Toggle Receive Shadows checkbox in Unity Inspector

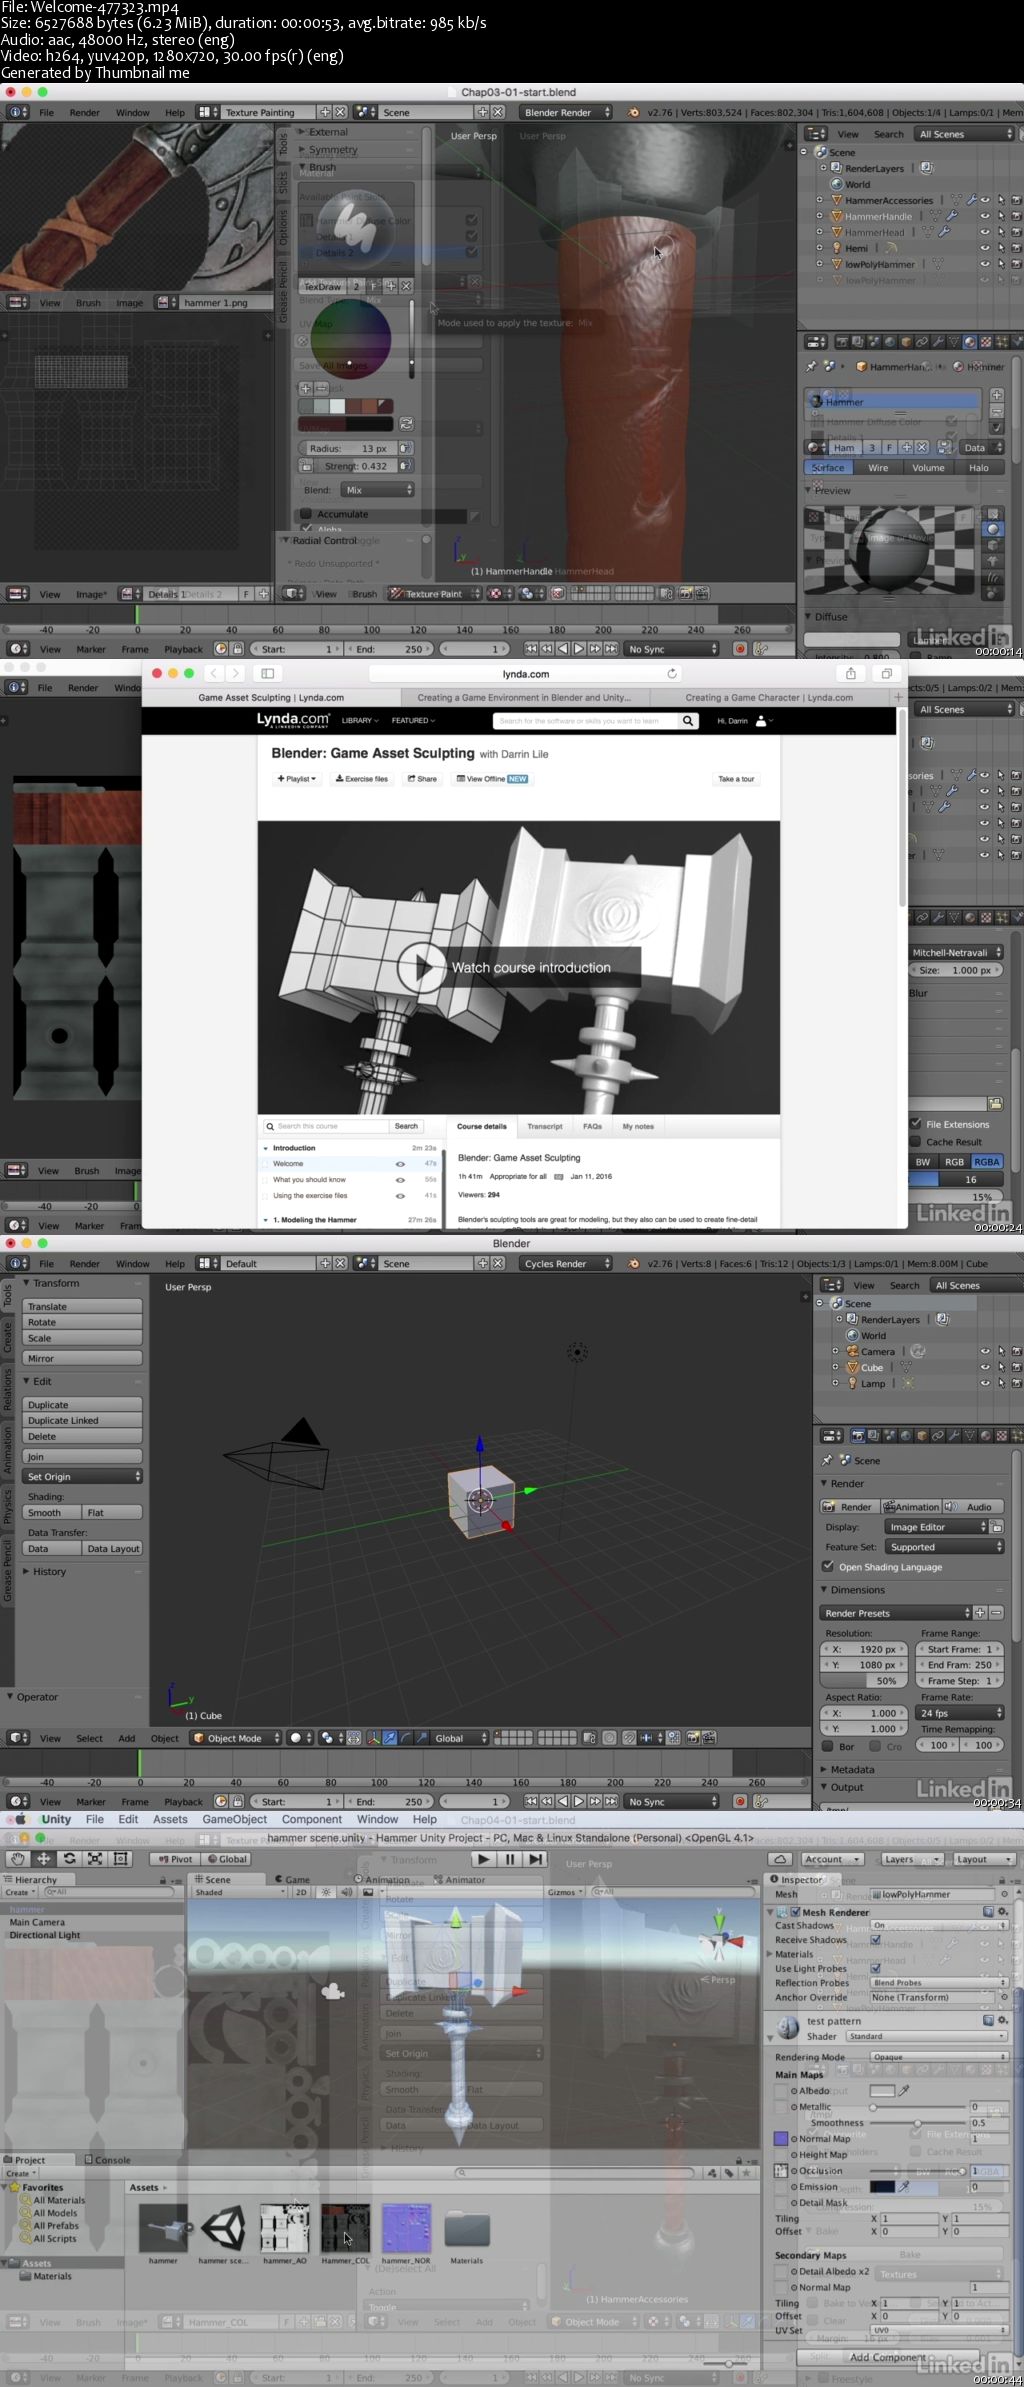click(x=876, y=1940)
